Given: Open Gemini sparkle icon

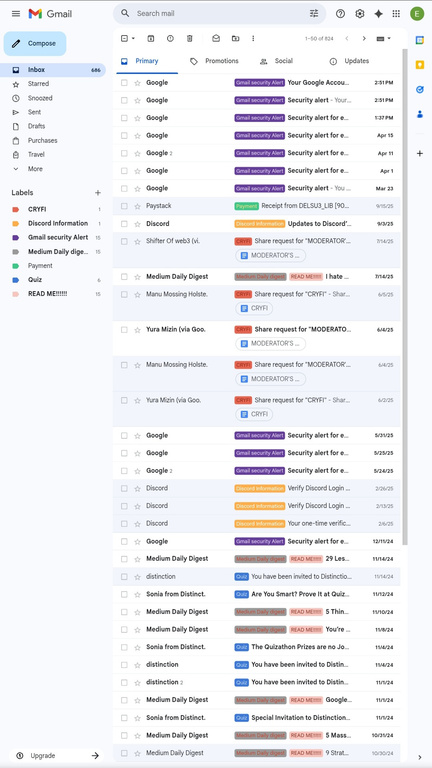Looking at the screenshot, I should click(x=378, y=14).
